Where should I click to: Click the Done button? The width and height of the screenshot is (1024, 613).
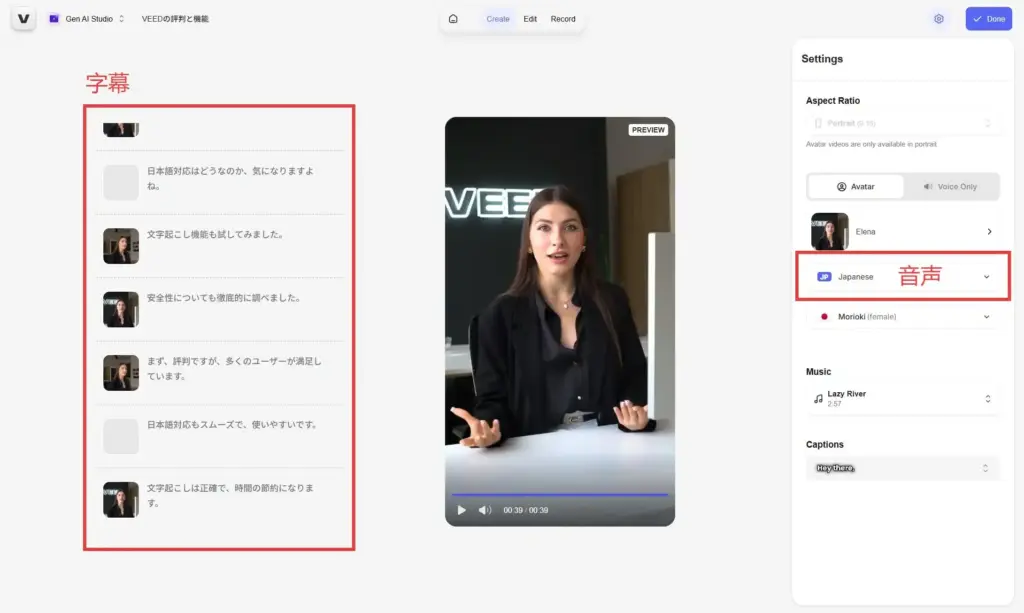989,19
